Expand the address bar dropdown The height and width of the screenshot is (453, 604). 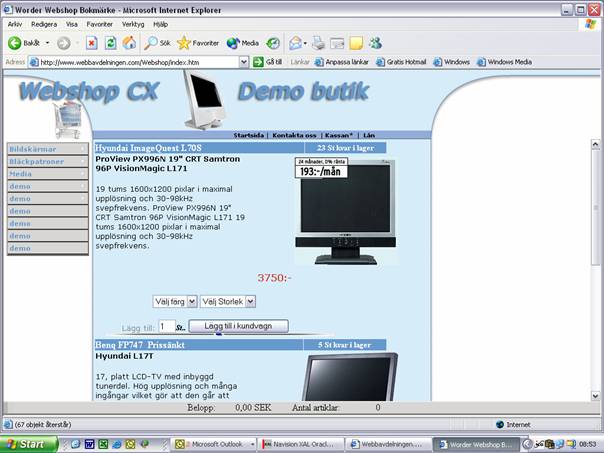pyautogui.click(x=243, y=62)
